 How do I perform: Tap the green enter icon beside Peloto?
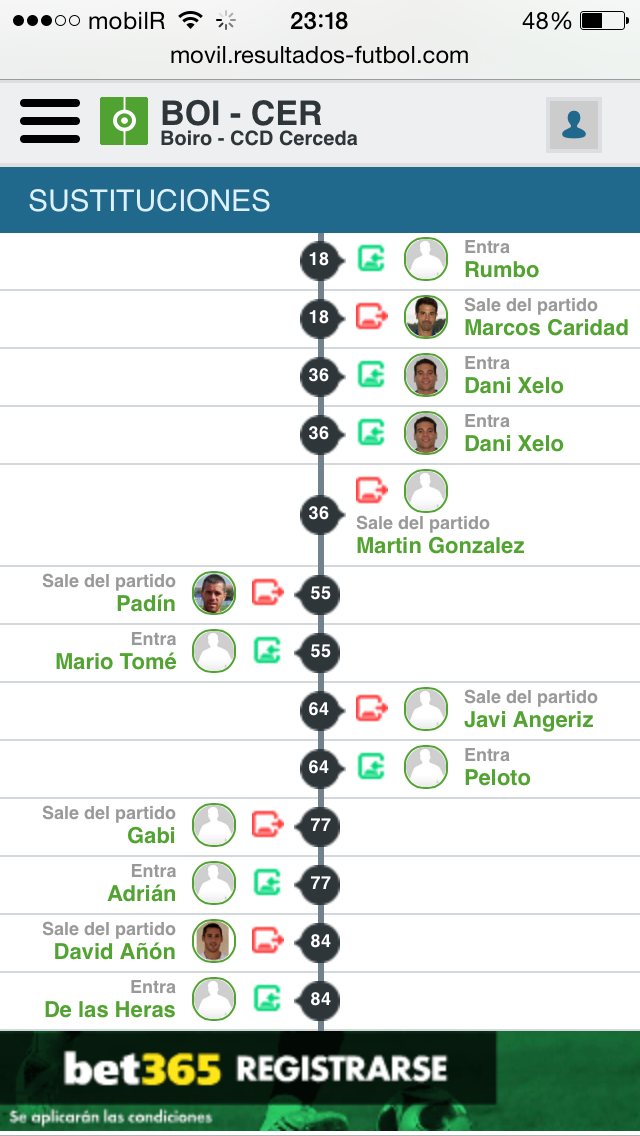click(371, 767)
